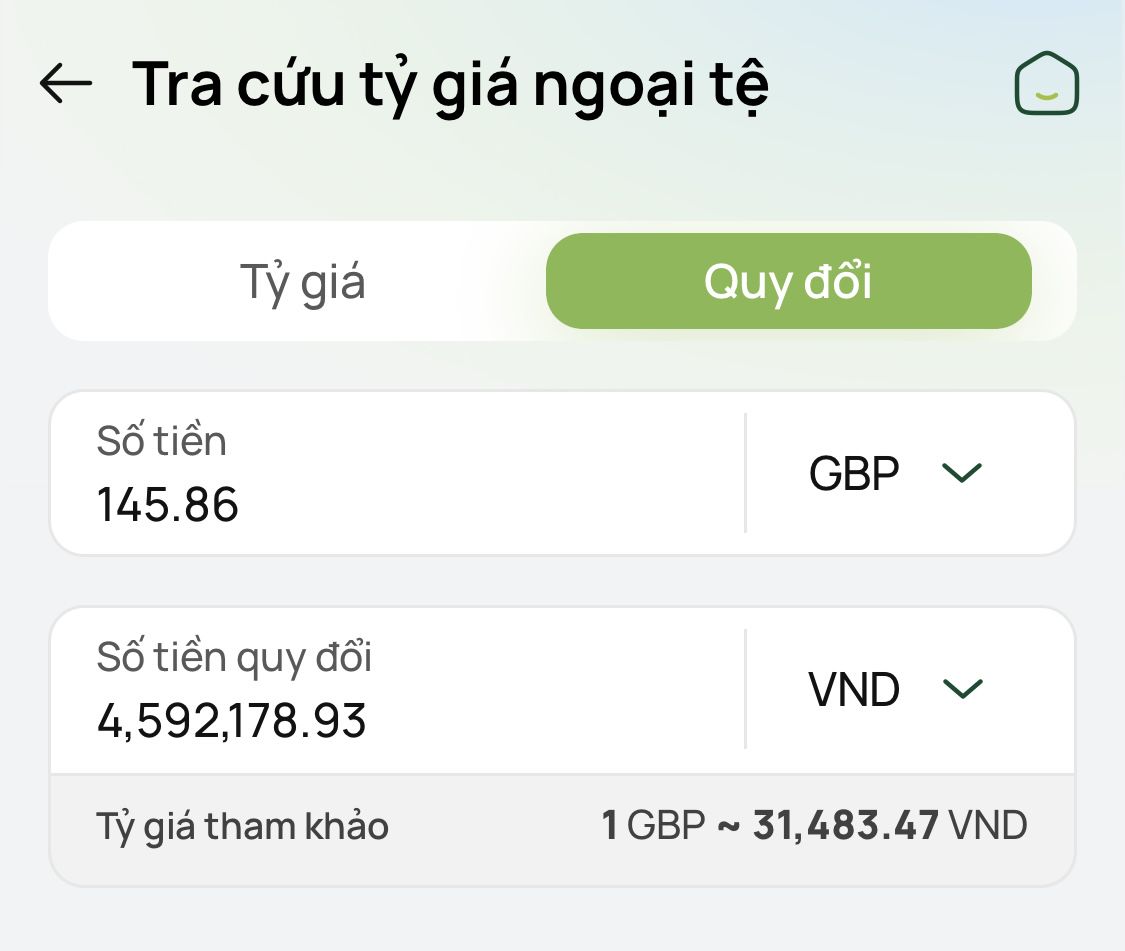Image resolution: width=1125 pixels, height=951 pixels.
Task: Open the home icon at top right
Action: [x=1046, y=83]
